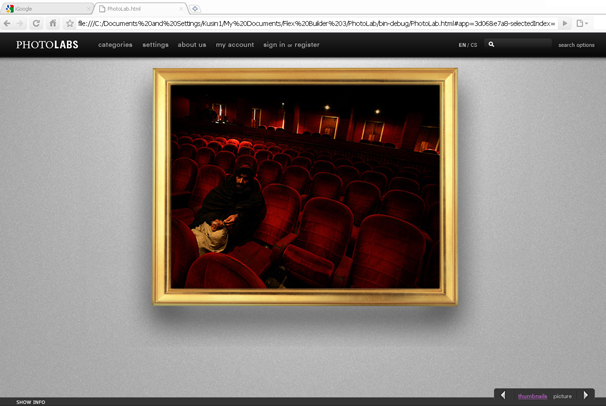Click the sign in or register link
Image resolution: width=606 pixels, height=406 pixels.
pyautogui.click(x=291, y=45)
